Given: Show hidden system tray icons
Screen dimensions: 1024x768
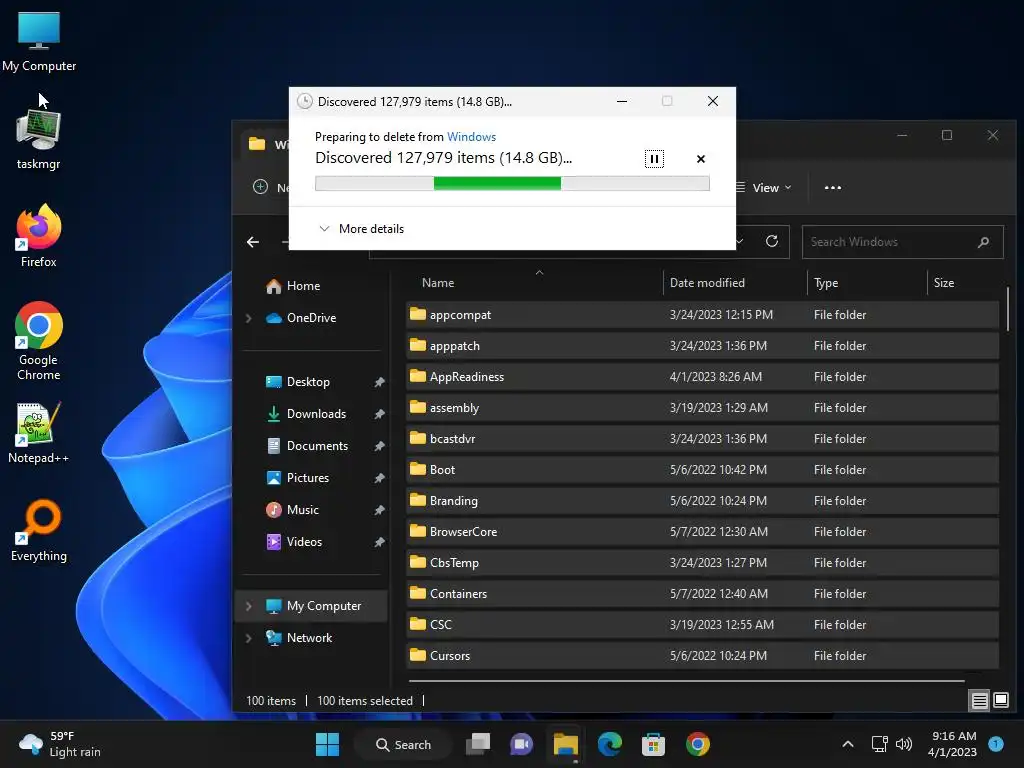Looking at the screenshot, I should [848, 744].
